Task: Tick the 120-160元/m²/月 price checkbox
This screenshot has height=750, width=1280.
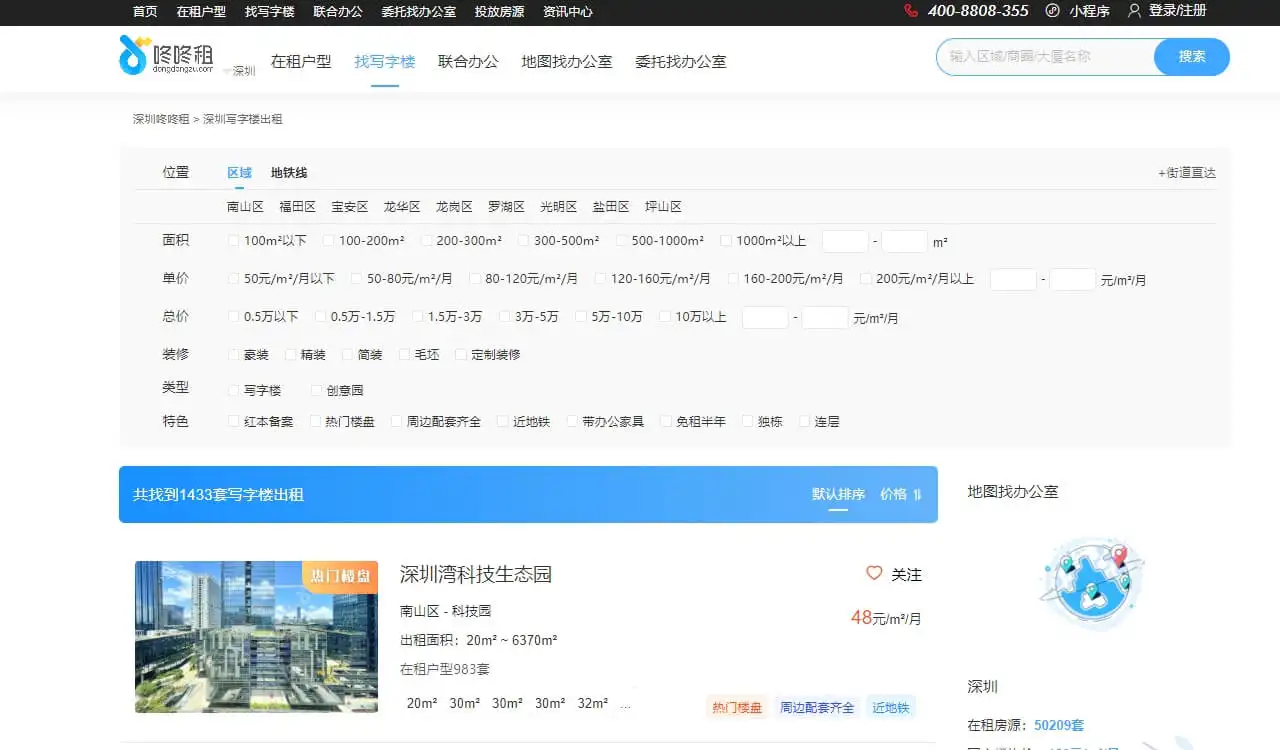Action: 601,279
